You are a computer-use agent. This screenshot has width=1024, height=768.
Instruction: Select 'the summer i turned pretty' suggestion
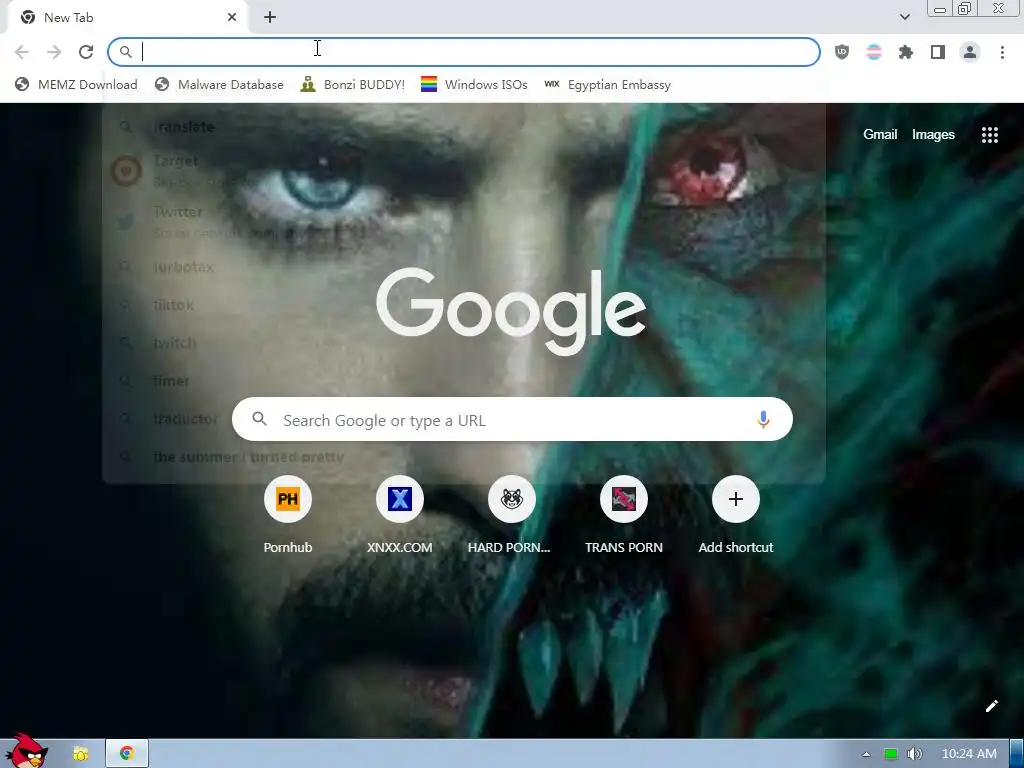coord(464,456)
